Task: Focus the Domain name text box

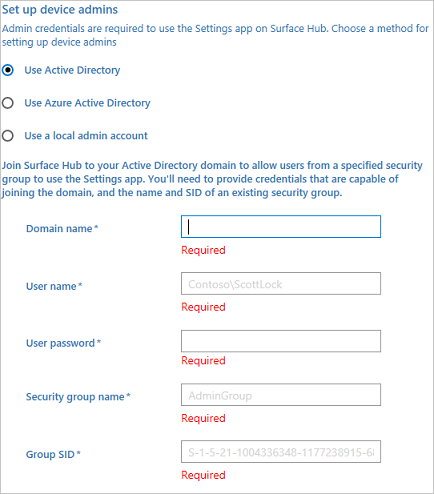Action: tap(281, 227)
